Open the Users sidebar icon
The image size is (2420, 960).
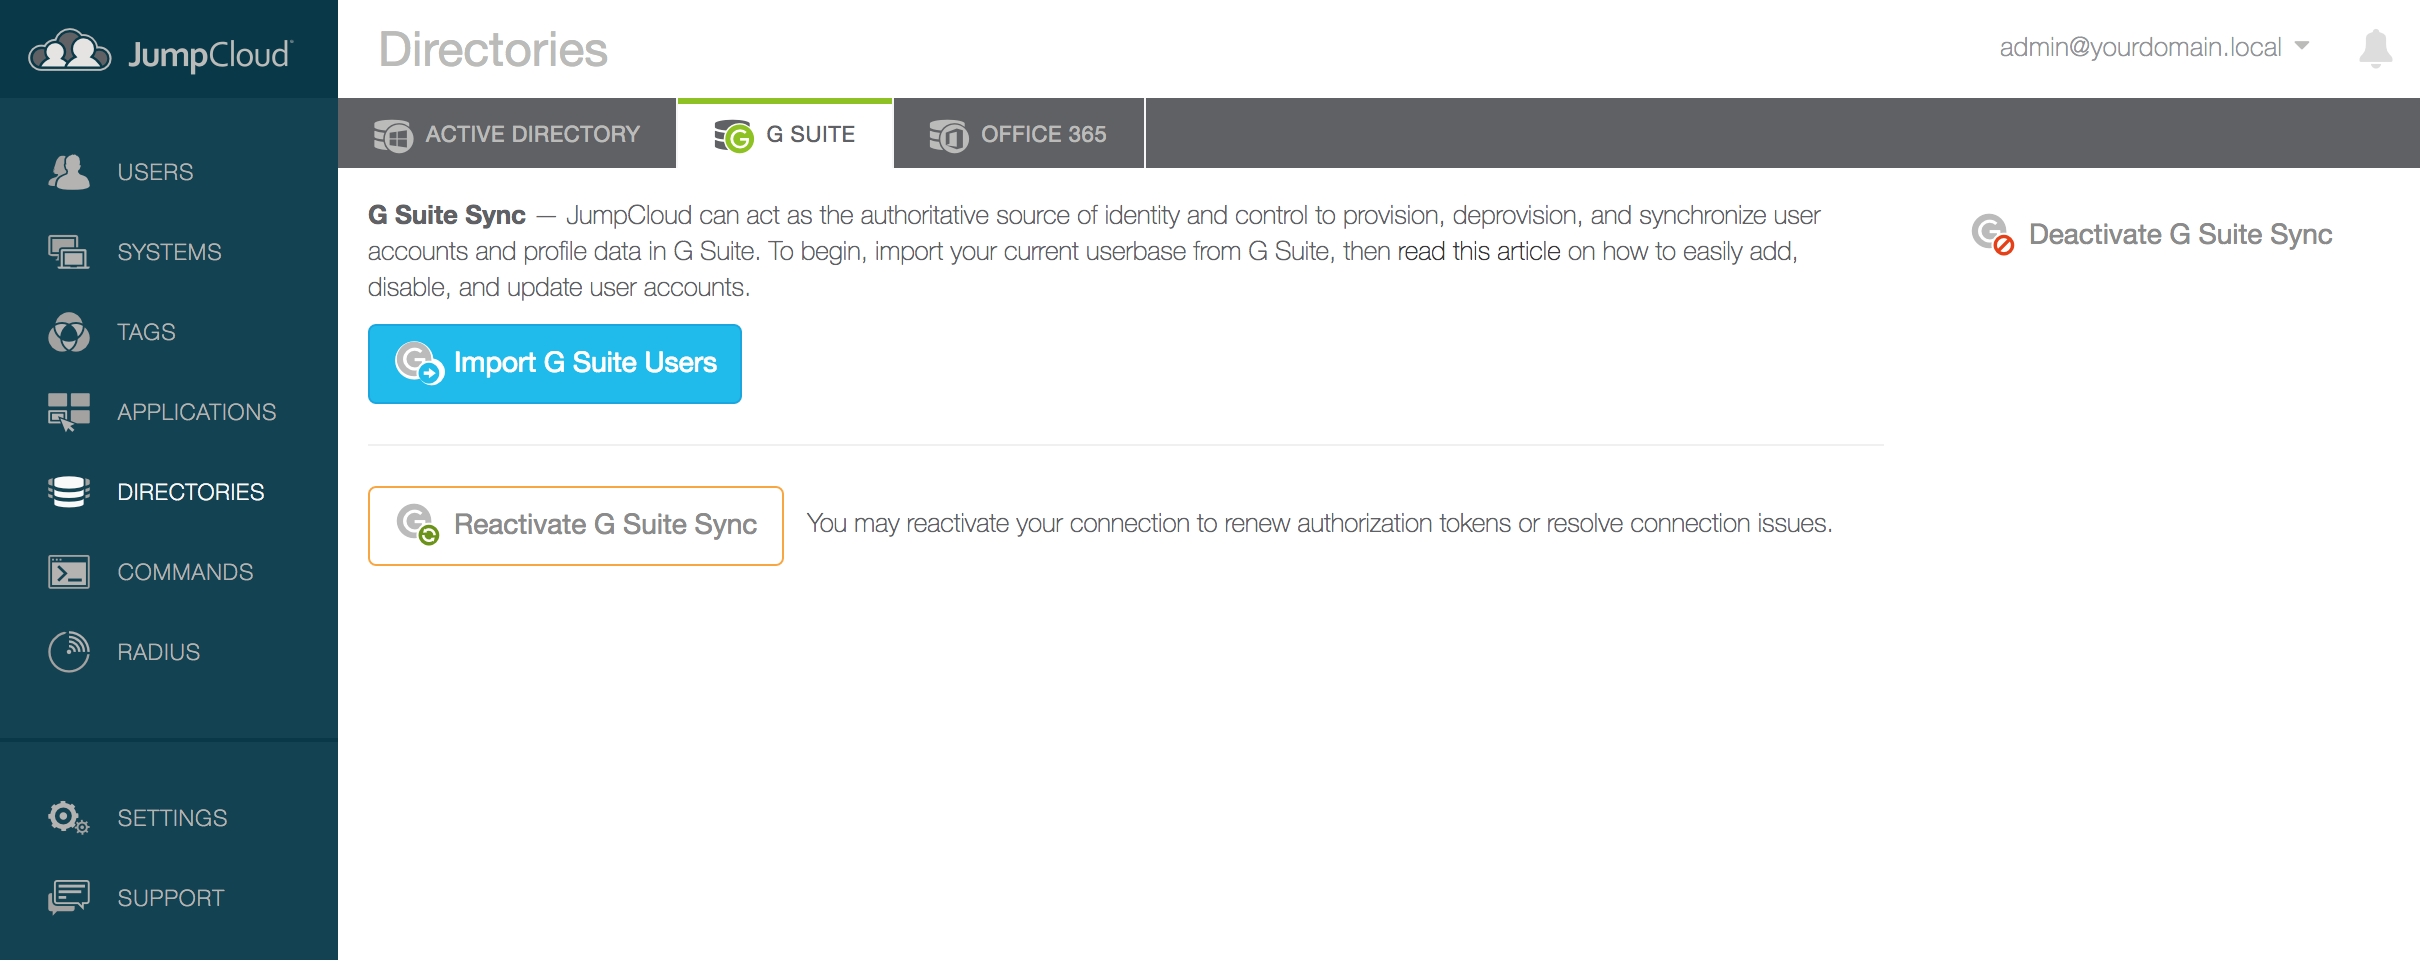pyautogui.click(x=69, y=172)
